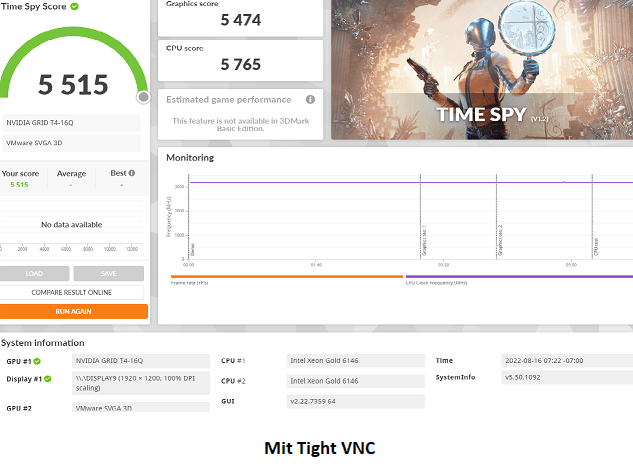Click the green validation check beside GPU #1
Viewport: 633px width, 469px height.
(37, 361)
